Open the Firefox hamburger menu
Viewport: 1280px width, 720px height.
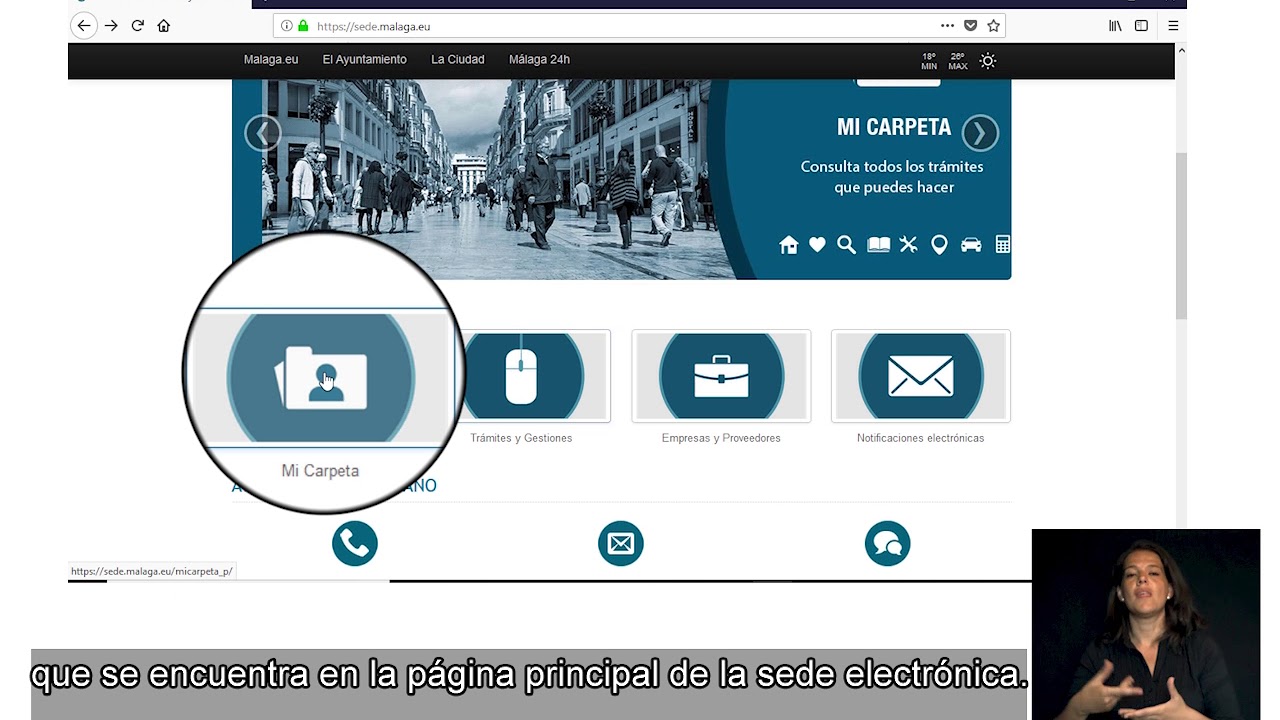[x=1172, y=25]
